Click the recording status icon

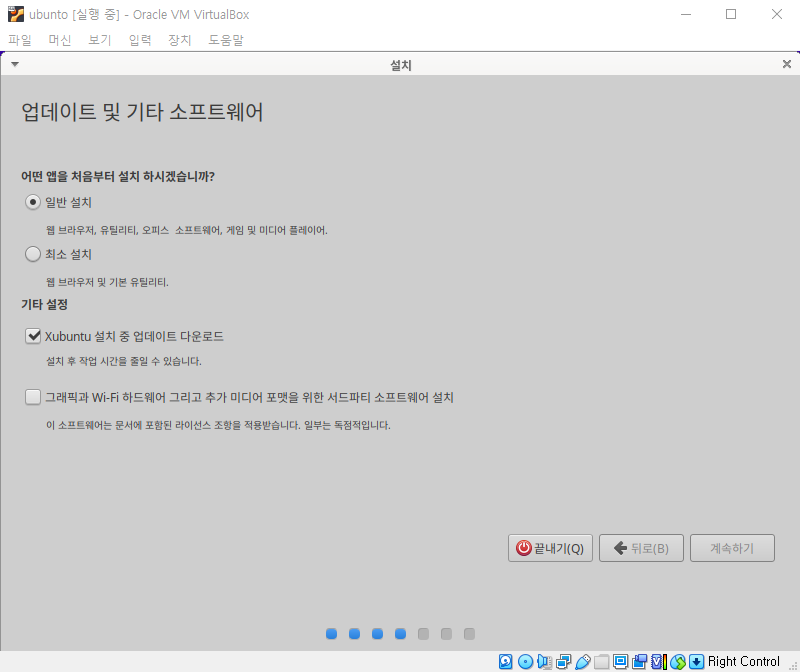(639, 662)
